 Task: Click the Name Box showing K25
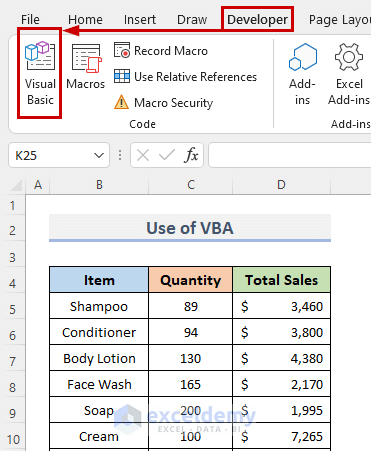click(x=59, y=155)
